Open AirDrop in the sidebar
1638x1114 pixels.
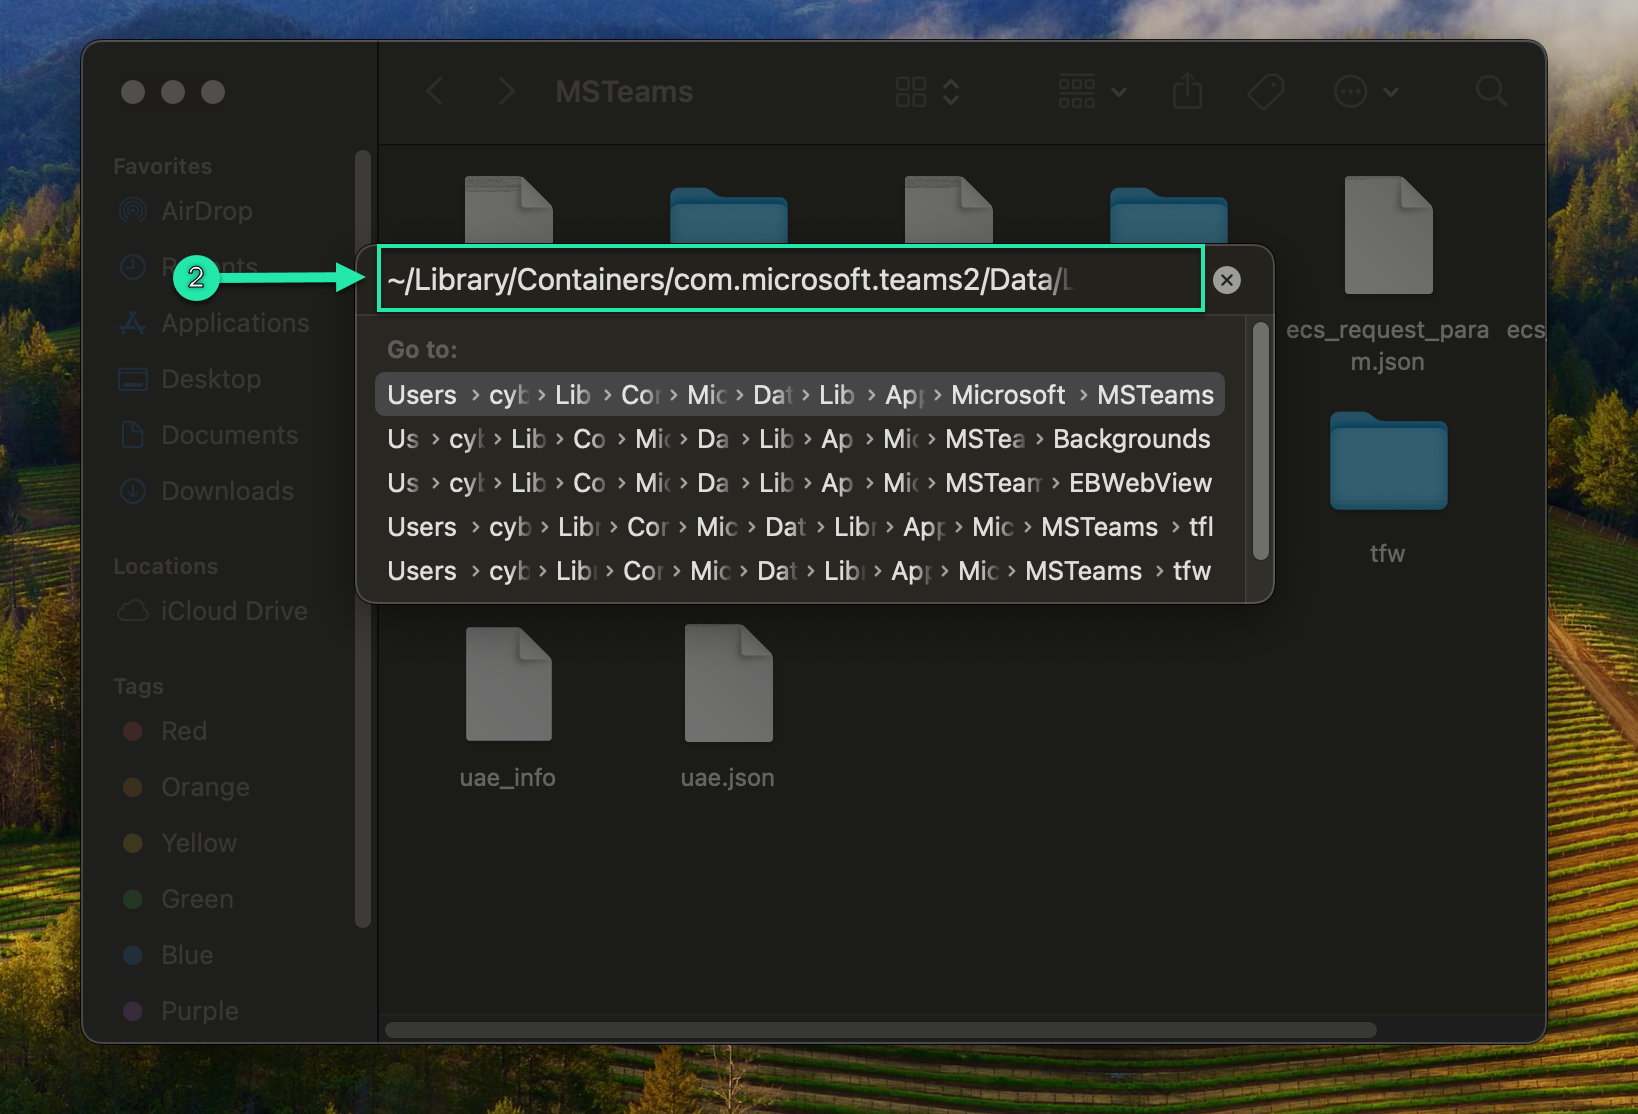(x=187, y=211)
